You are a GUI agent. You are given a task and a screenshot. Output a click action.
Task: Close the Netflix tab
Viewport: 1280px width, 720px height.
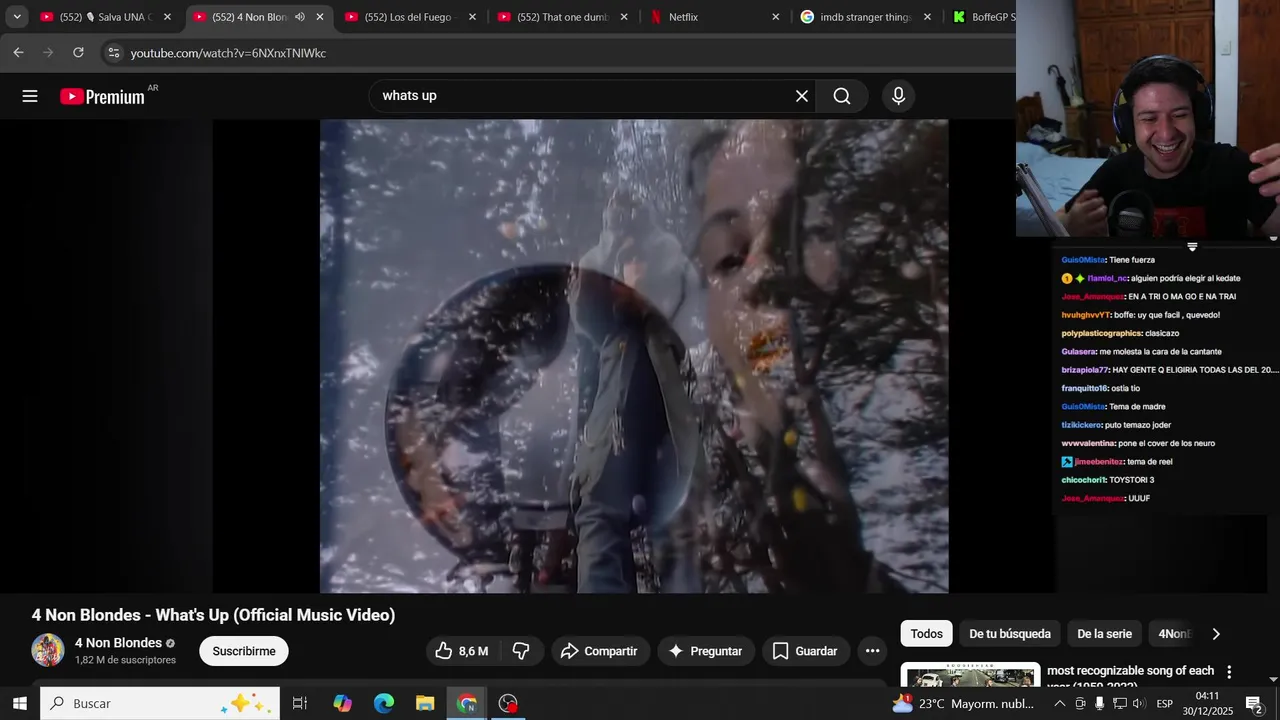pos(776,17)
